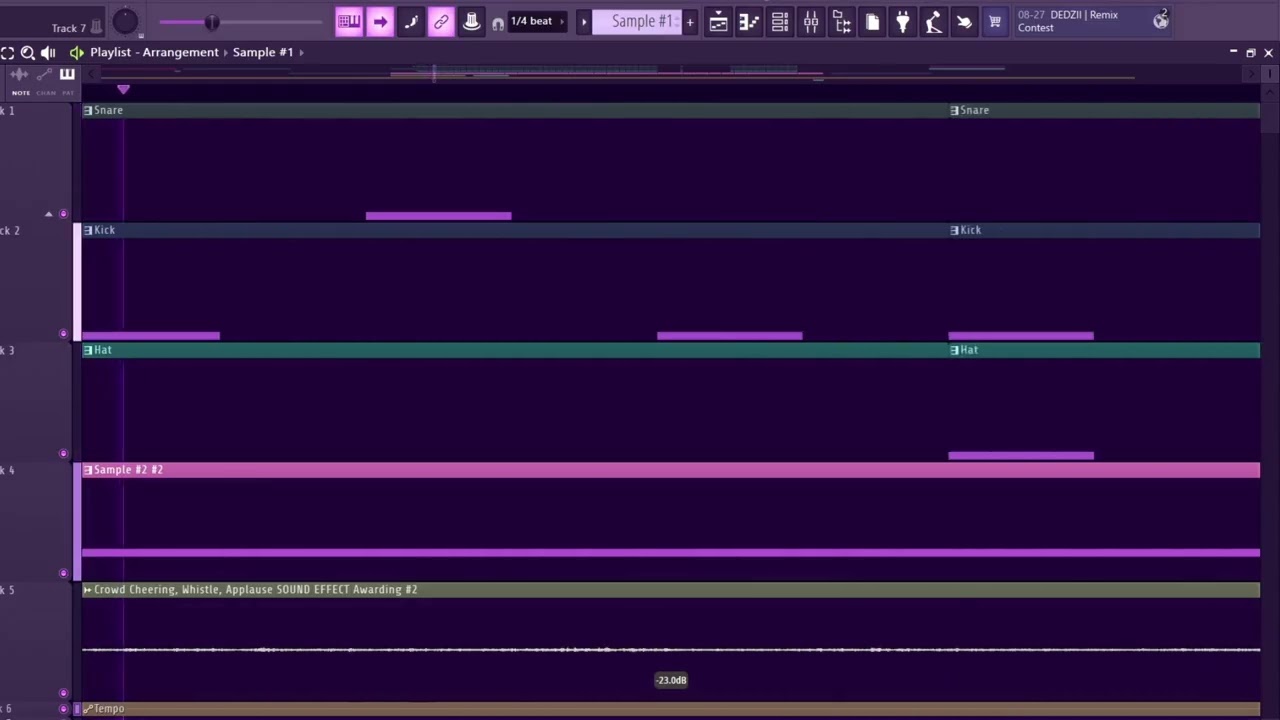Select the second Kick clip title
This screenshot has height=720, width=1280.
(971, 230)
